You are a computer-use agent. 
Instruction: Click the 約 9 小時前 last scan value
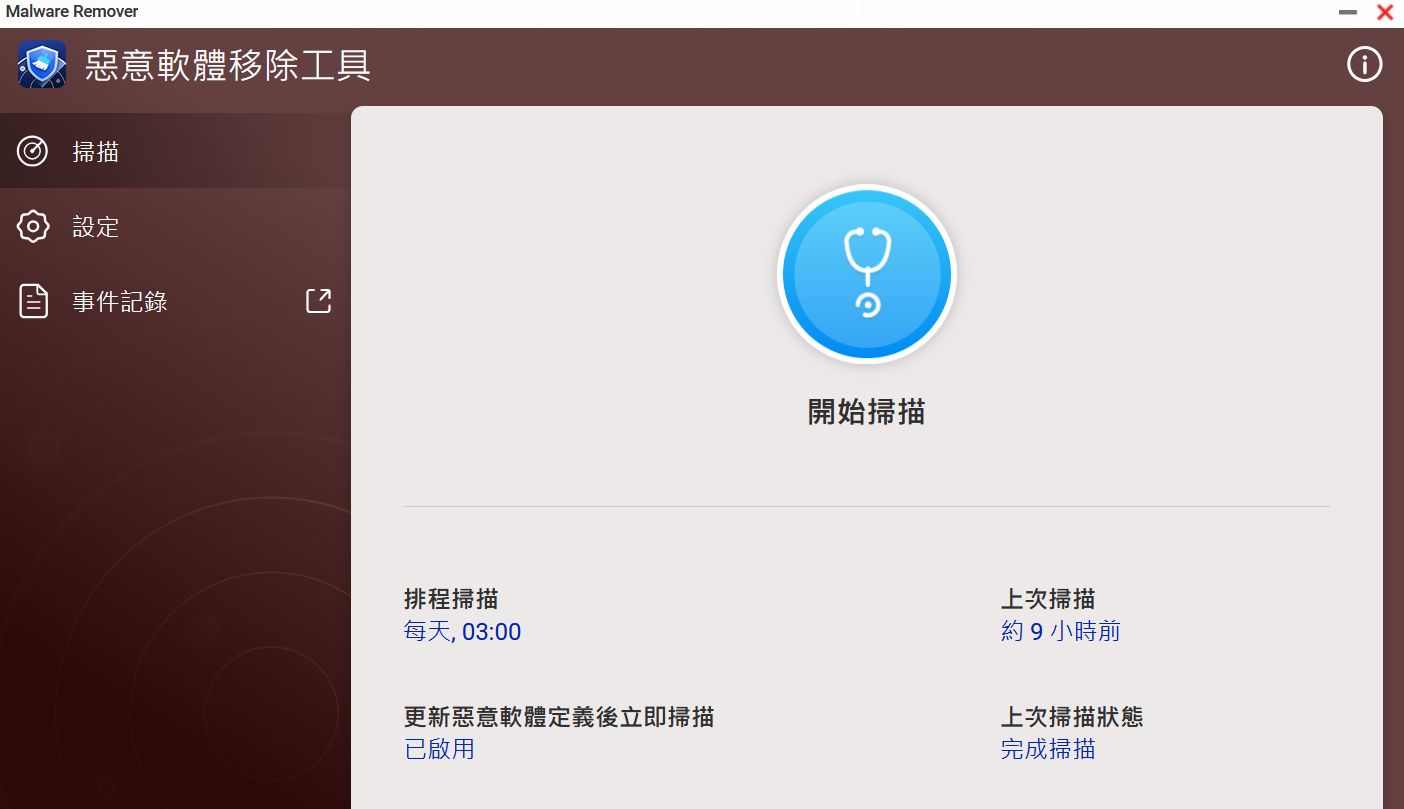pyautogui.click(x=1060, y=632)
